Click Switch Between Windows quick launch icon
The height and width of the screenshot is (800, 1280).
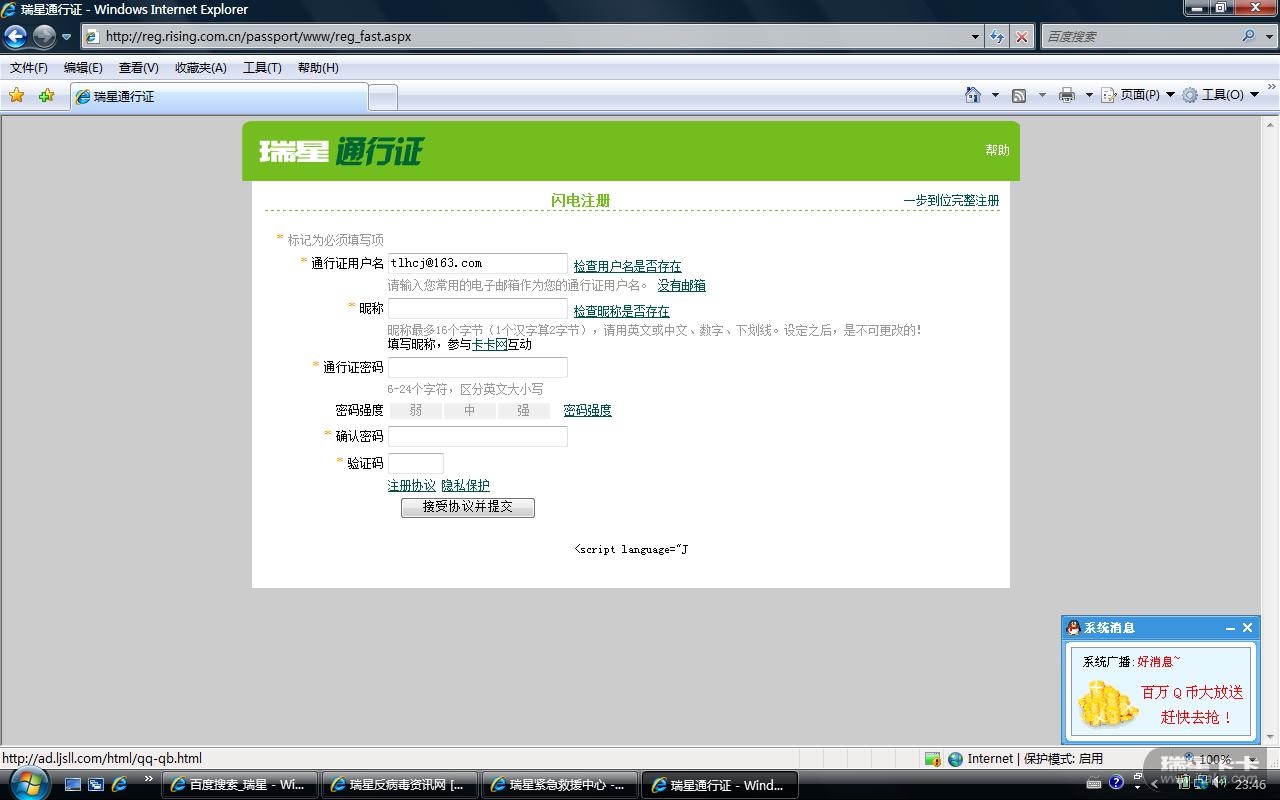click(x=96, y=785)
